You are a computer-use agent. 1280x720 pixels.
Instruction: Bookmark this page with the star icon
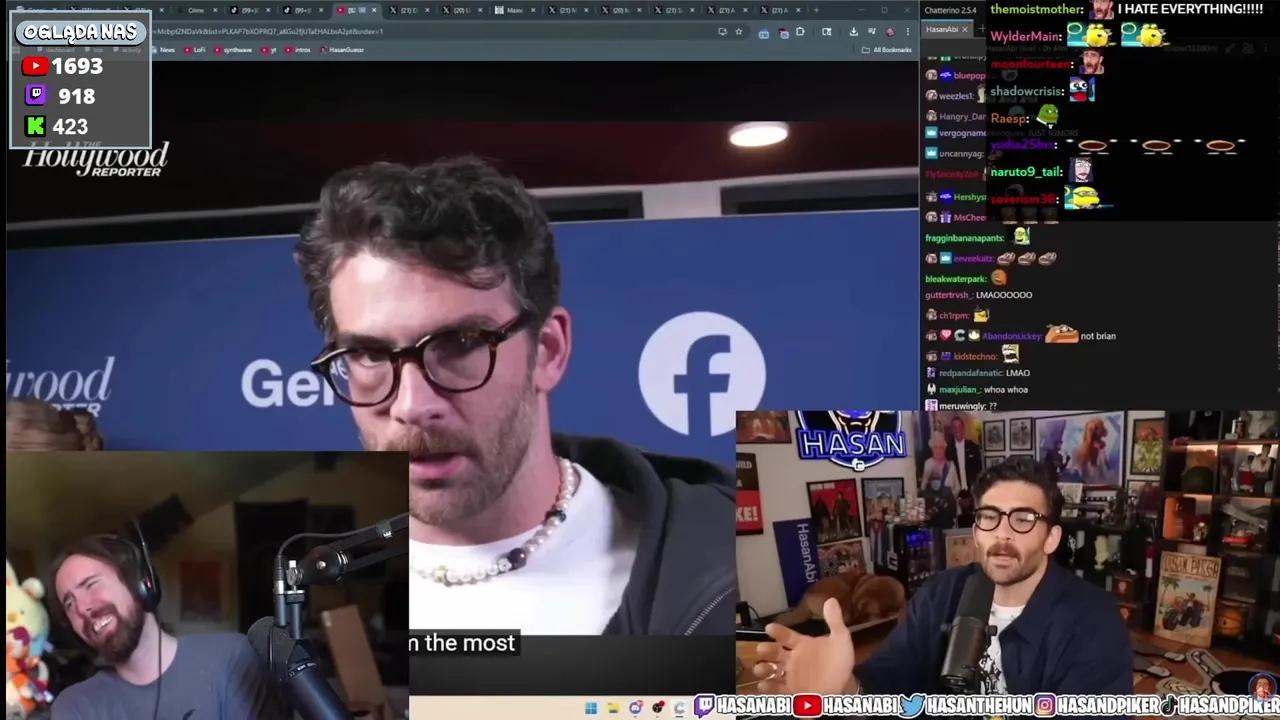(x=739, y=31)
